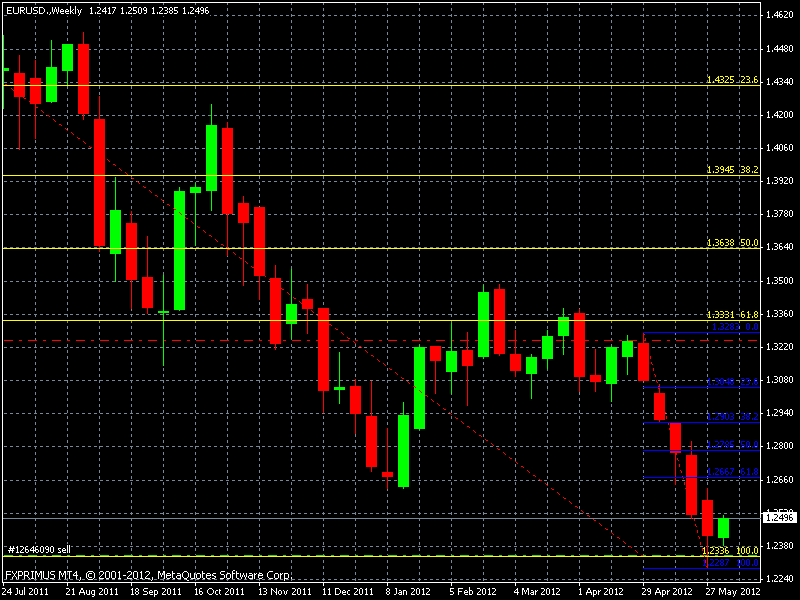Click the 5 Feb 2012 date label

point(472,591)
